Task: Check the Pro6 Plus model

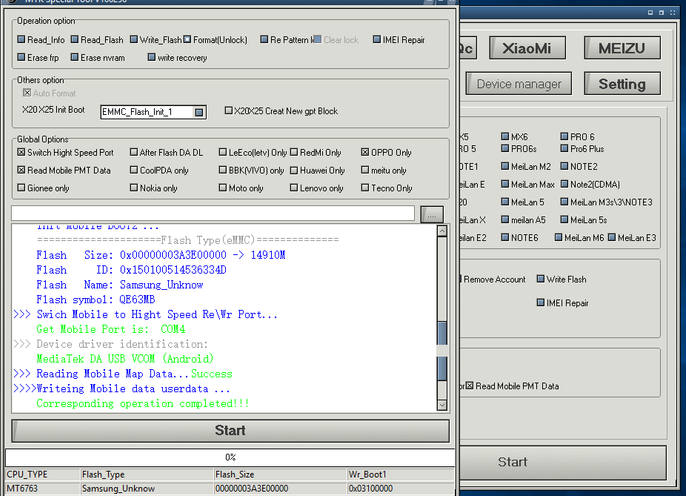Action: [x=564, y=148]
